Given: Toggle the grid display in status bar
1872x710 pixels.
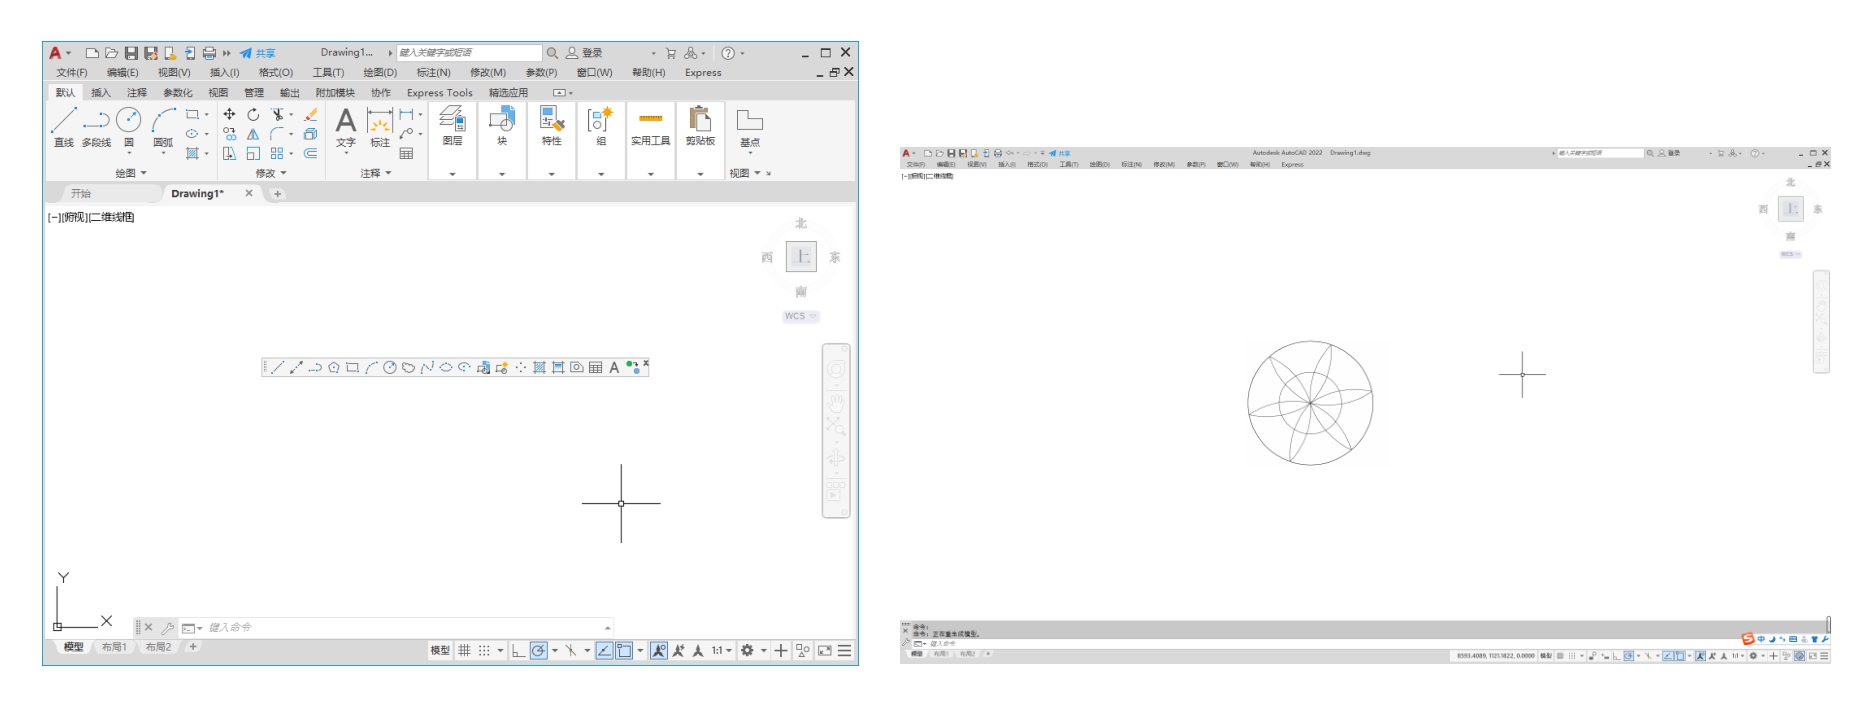Looking at the screenshot, I should pyautogui.click(x=464, y=651).
